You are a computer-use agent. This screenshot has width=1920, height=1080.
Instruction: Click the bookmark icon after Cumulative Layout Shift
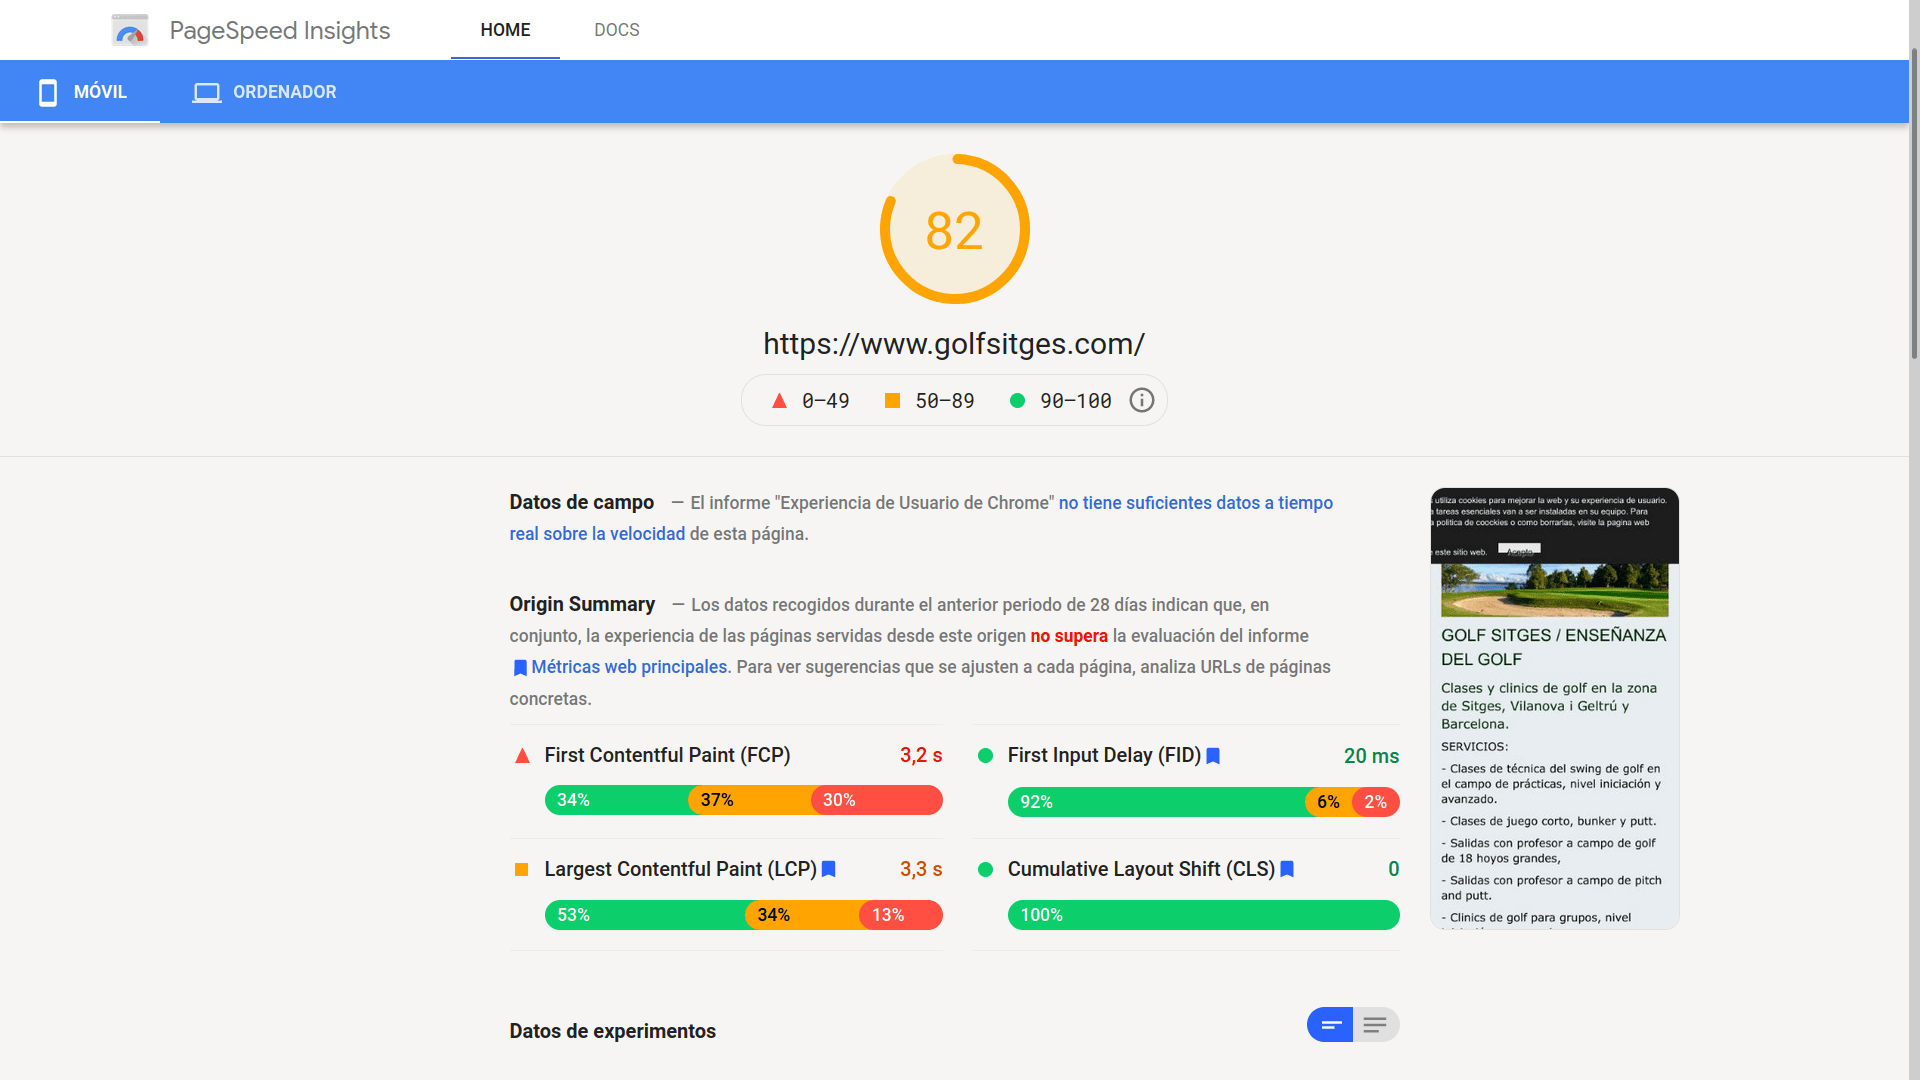pos(1287,870)
